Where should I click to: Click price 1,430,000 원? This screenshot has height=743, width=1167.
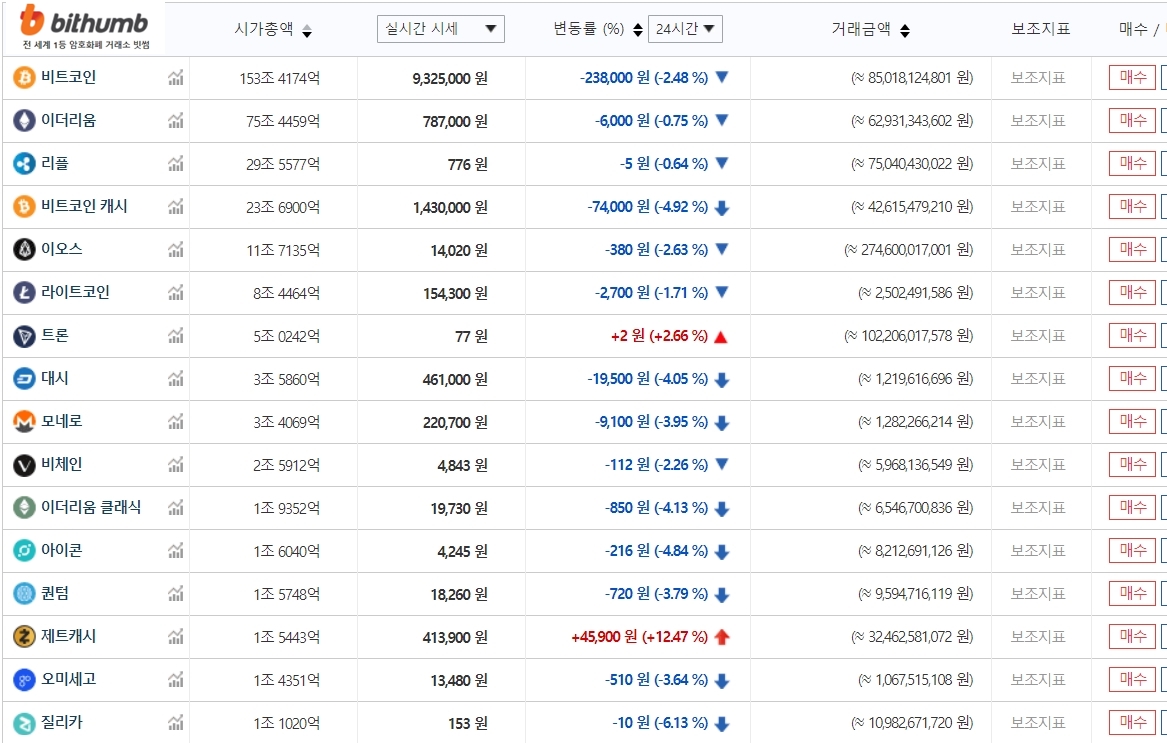(450, 208)
